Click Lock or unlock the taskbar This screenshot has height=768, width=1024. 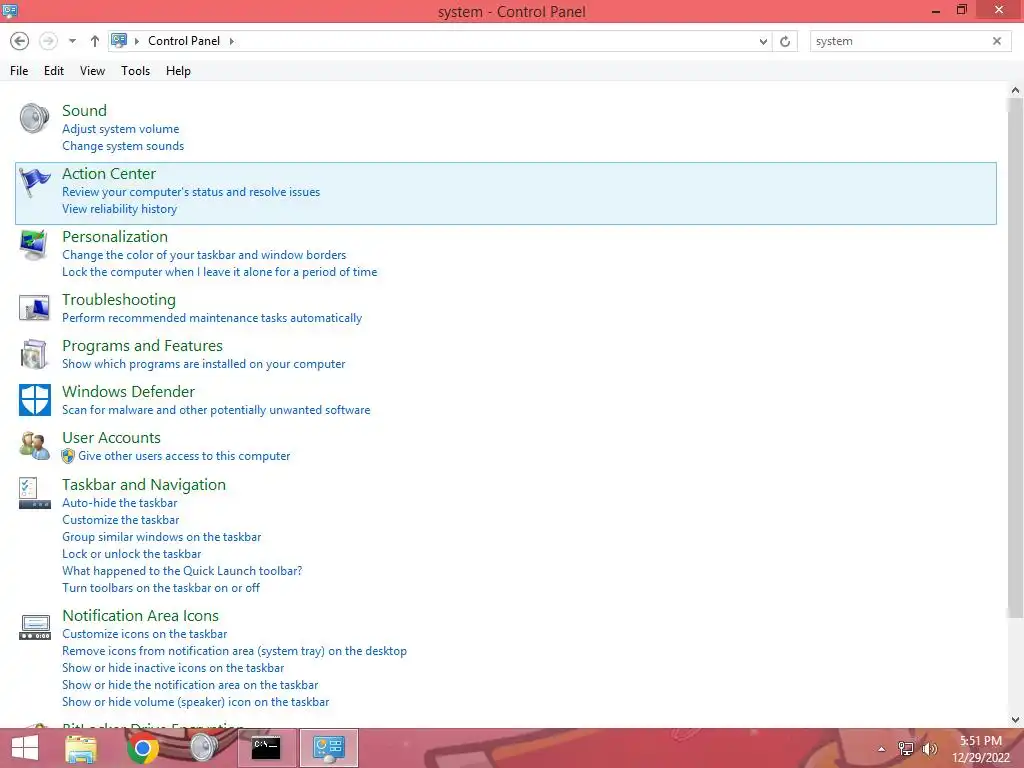(x=131, y=554)
